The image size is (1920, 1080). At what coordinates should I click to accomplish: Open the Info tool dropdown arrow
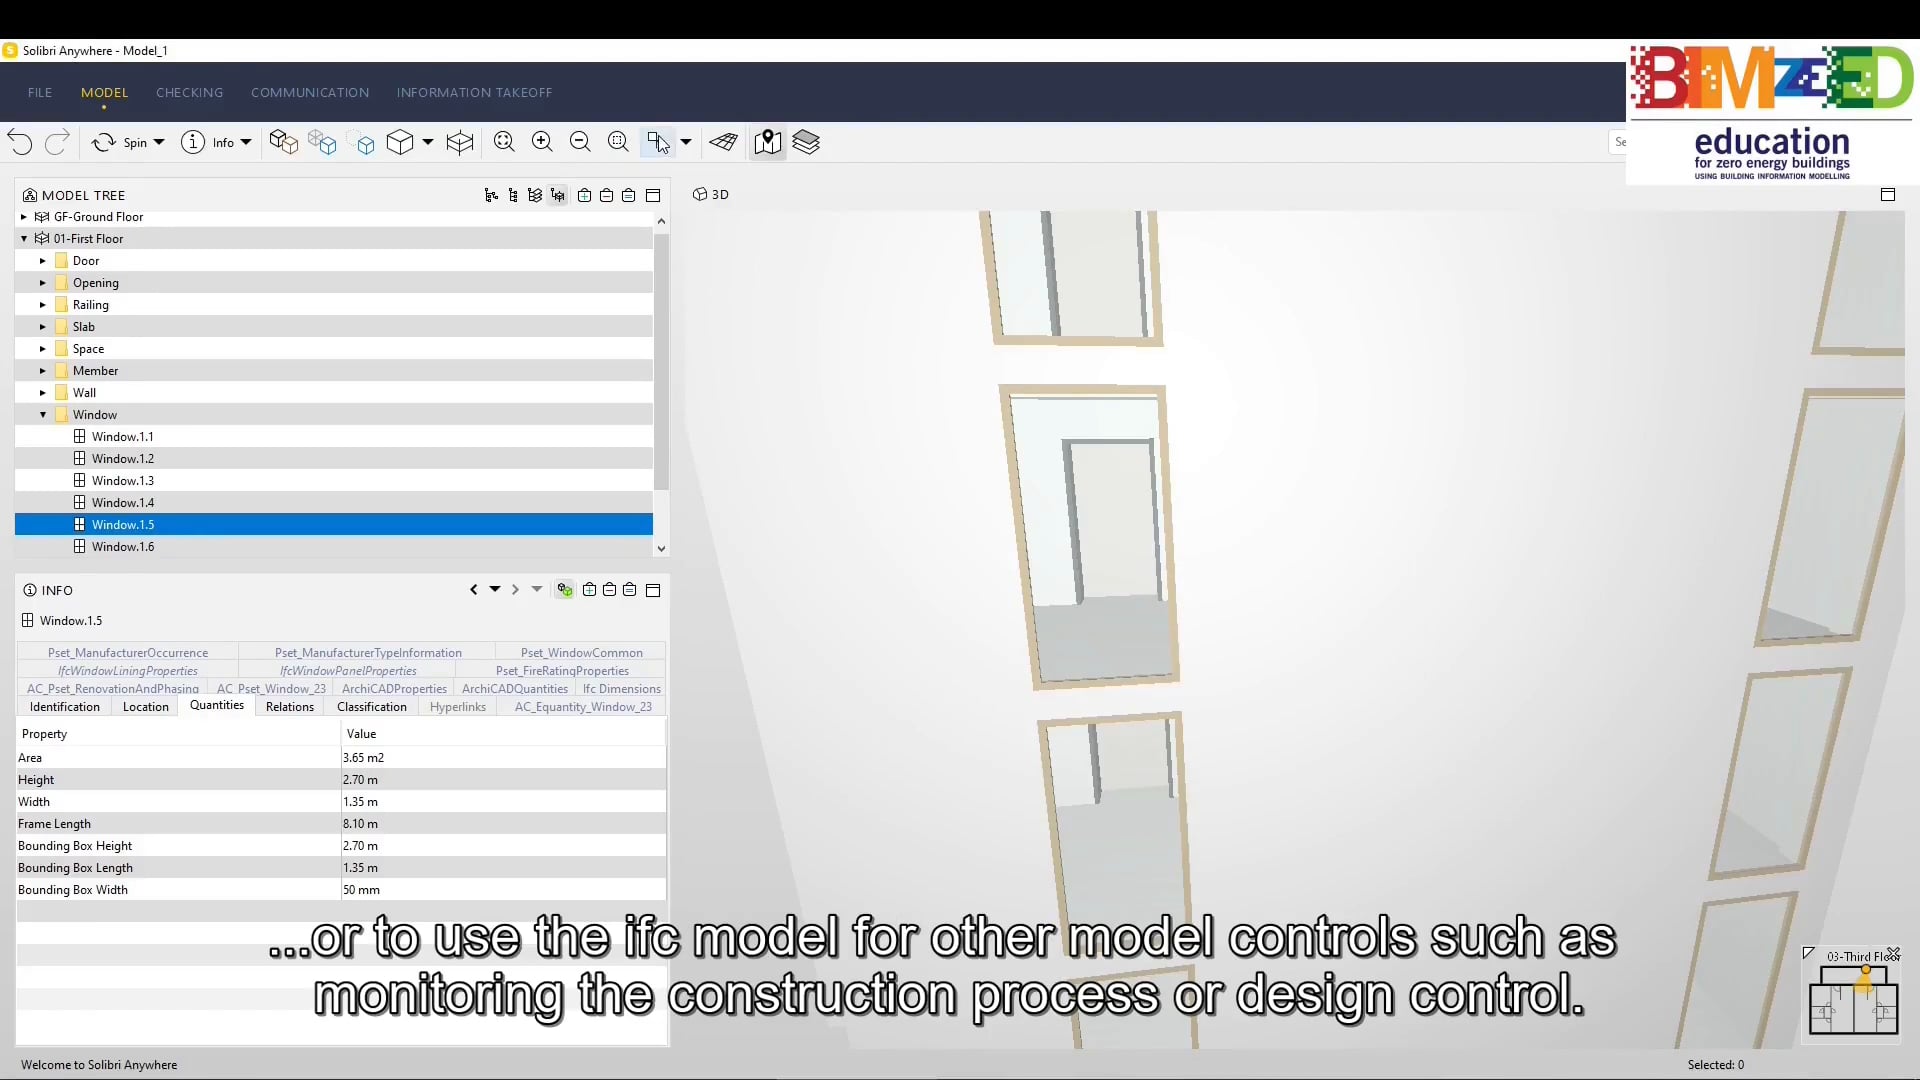[246, 142]
